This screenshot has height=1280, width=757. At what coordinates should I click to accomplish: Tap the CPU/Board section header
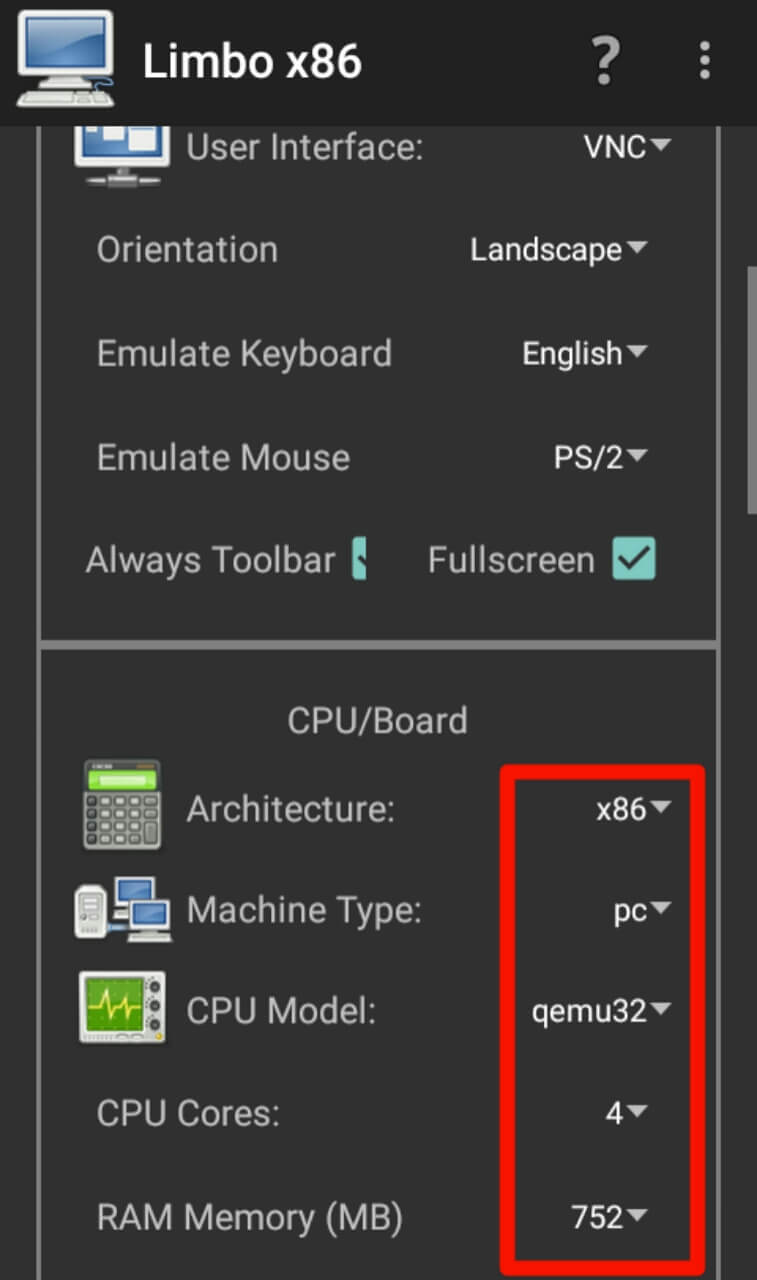[377, 721]
